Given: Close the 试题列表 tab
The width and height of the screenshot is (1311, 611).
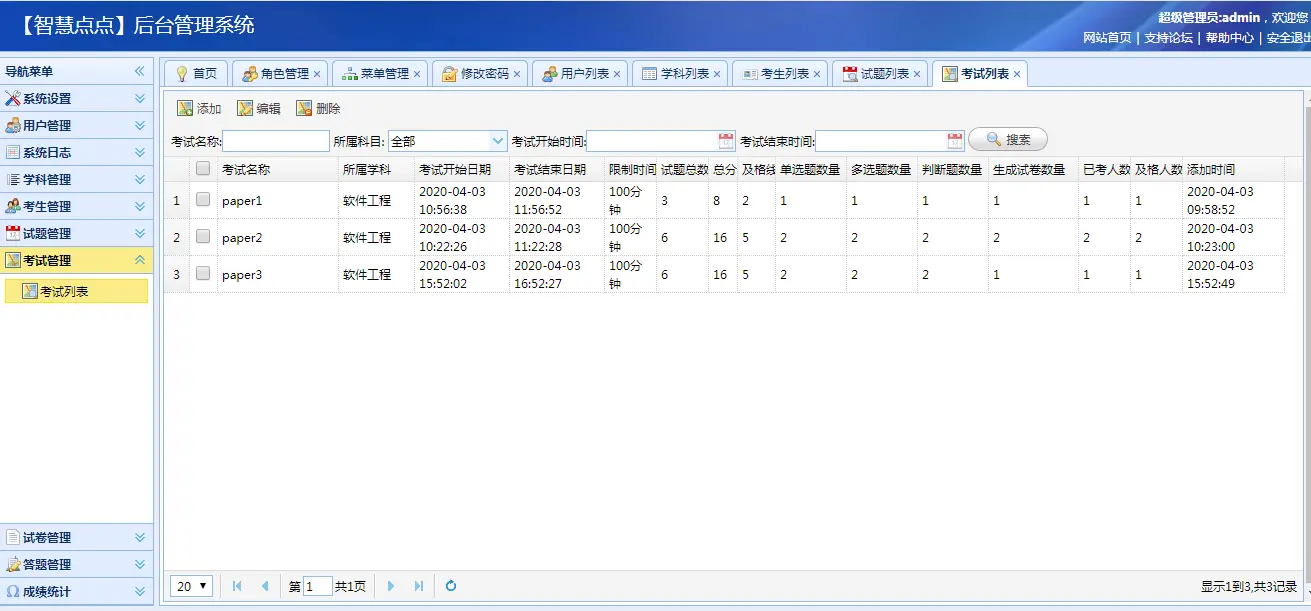Looking at the screenshot, I should tap(917, 74).
